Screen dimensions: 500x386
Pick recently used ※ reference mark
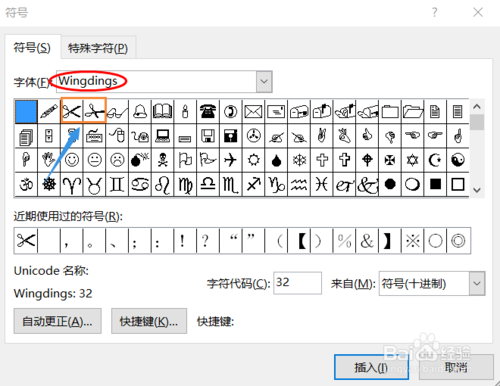click(x=412, y=241)
